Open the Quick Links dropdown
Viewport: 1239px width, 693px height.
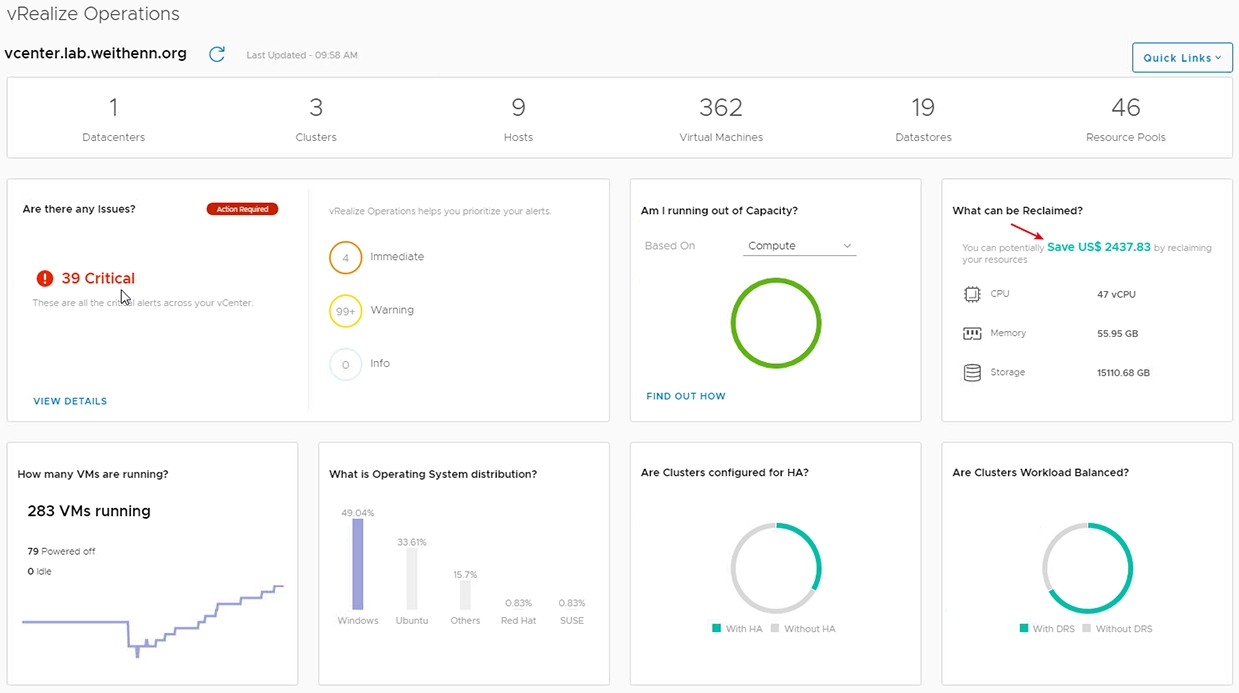pos(1182,57)
